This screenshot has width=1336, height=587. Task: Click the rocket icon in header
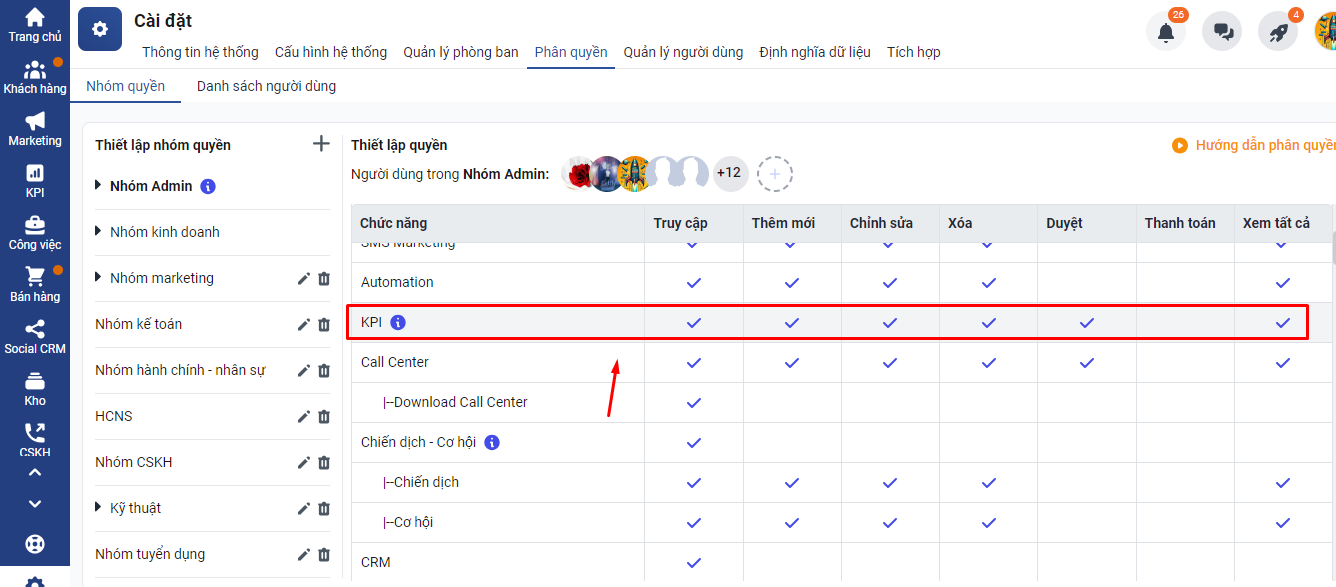pyautogui.click(x=1278, y=32)
